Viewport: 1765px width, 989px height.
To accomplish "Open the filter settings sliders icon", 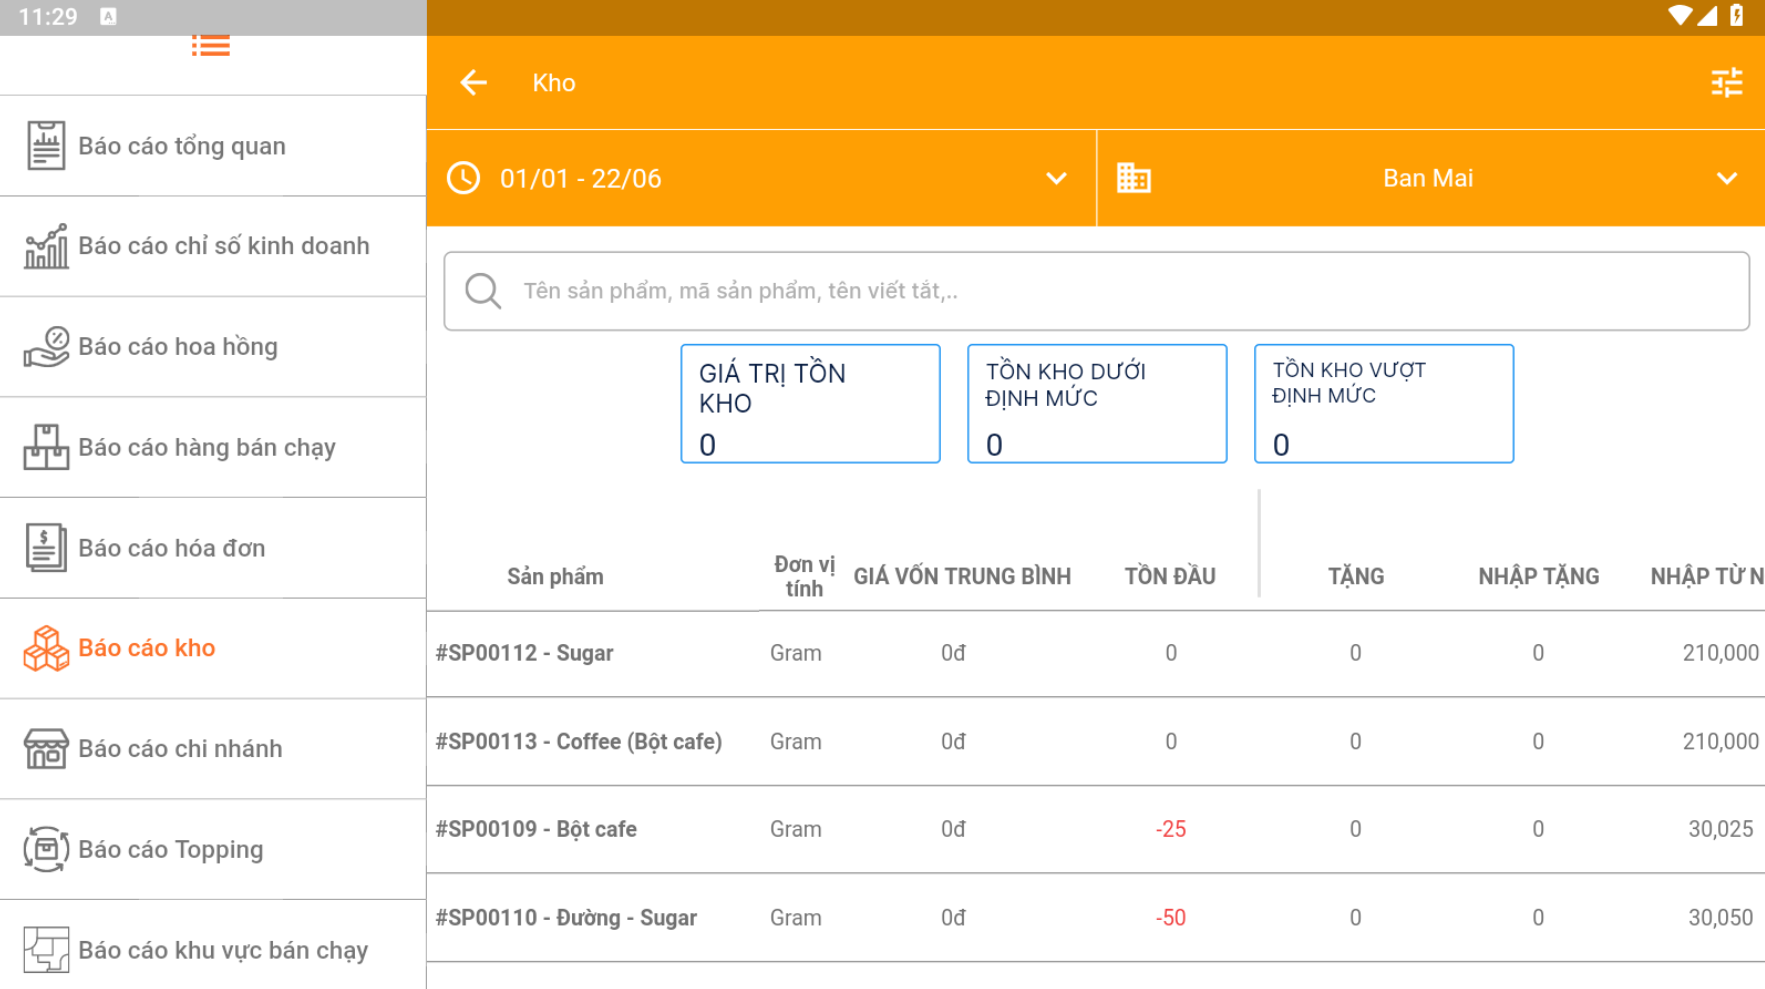I will click(1726, 83).
